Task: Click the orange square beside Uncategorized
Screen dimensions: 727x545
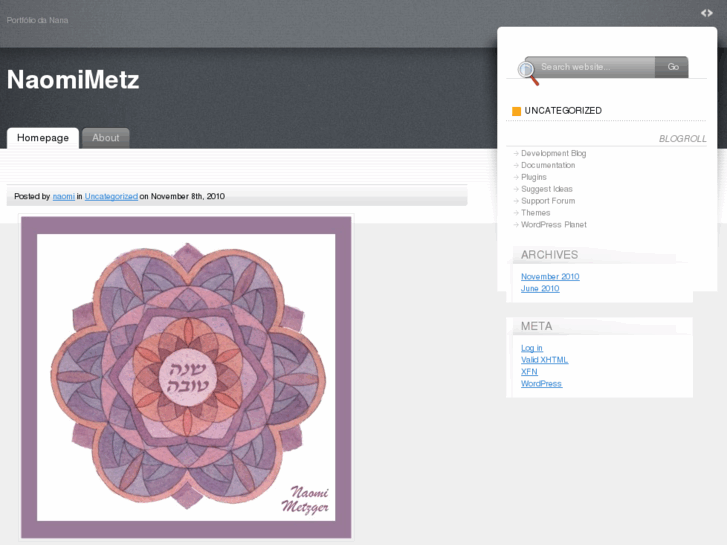Action: click(x=516, y=111)
